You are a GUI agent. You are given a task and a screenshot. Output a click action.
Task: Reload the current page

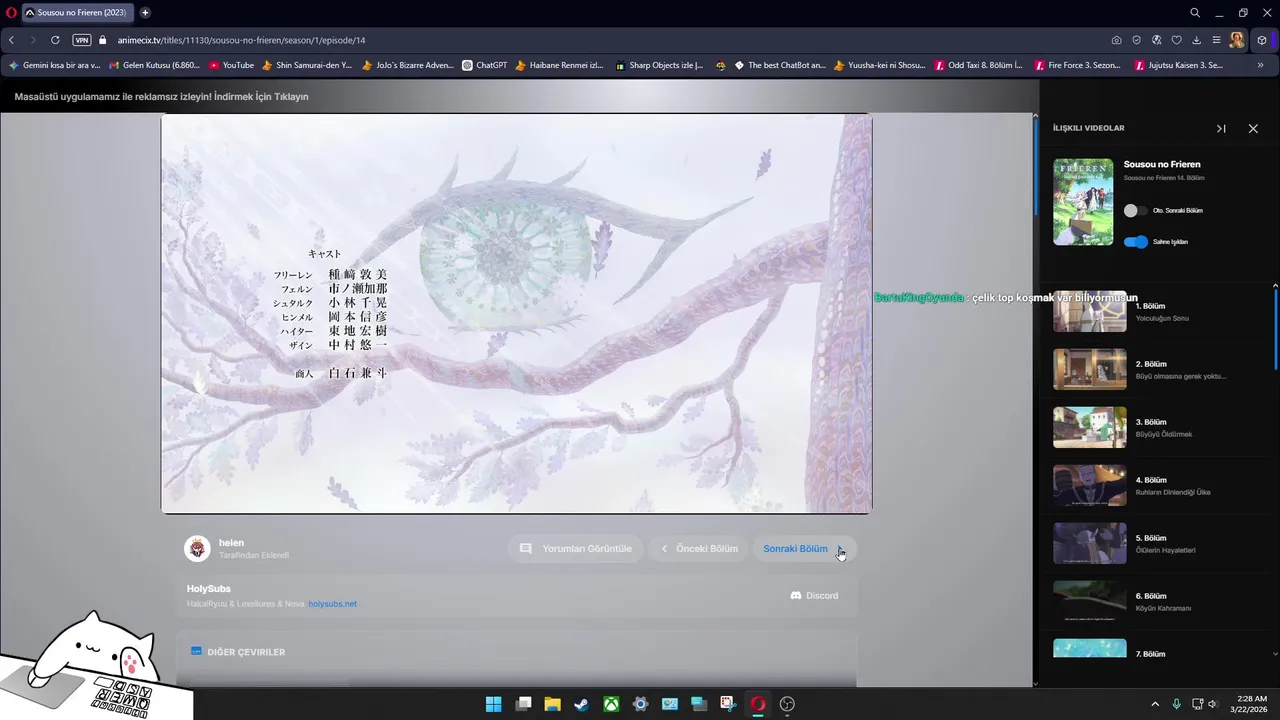pyautogui.click(x=55, y=40)
